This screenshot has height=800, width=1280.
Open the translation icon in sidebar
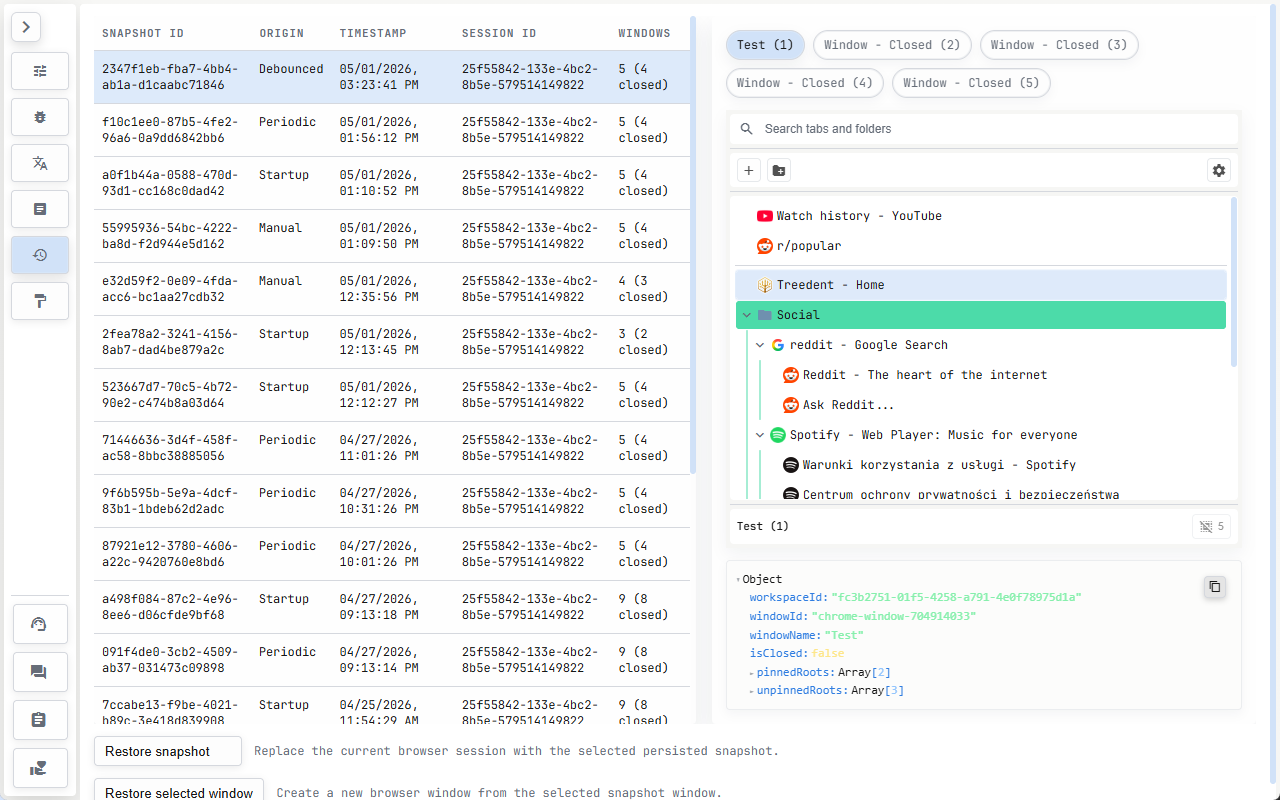(40, 163)
